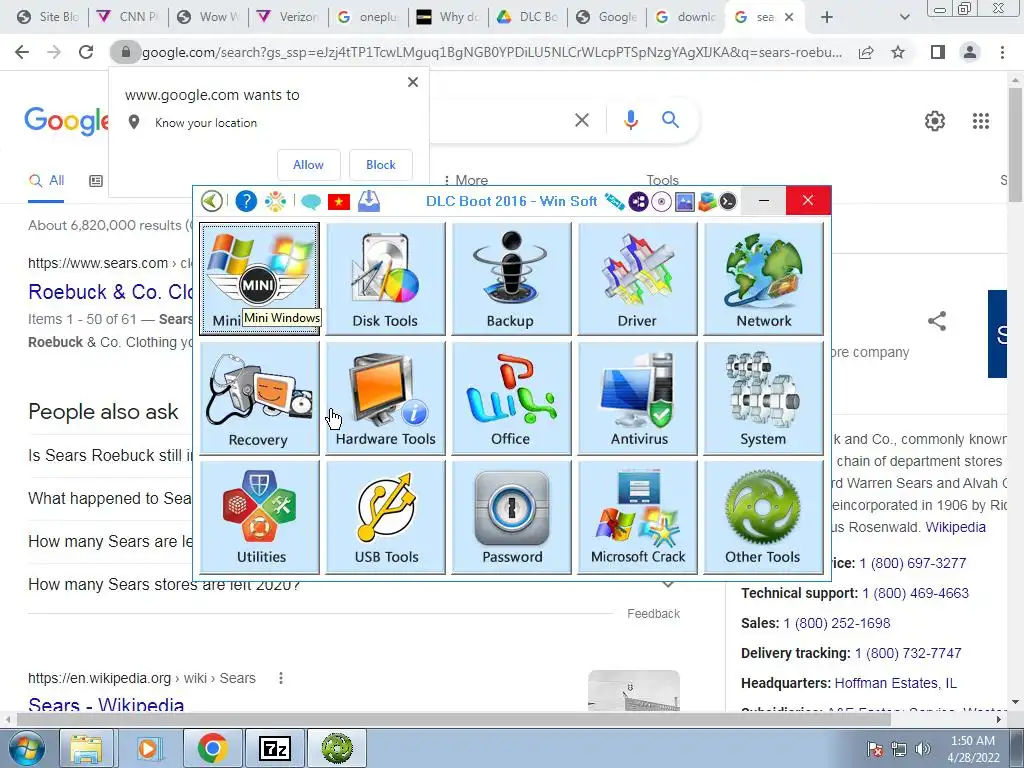Reload the Chrome page
The height and width of the screenshot is (768, 1024).
(86, 52)
